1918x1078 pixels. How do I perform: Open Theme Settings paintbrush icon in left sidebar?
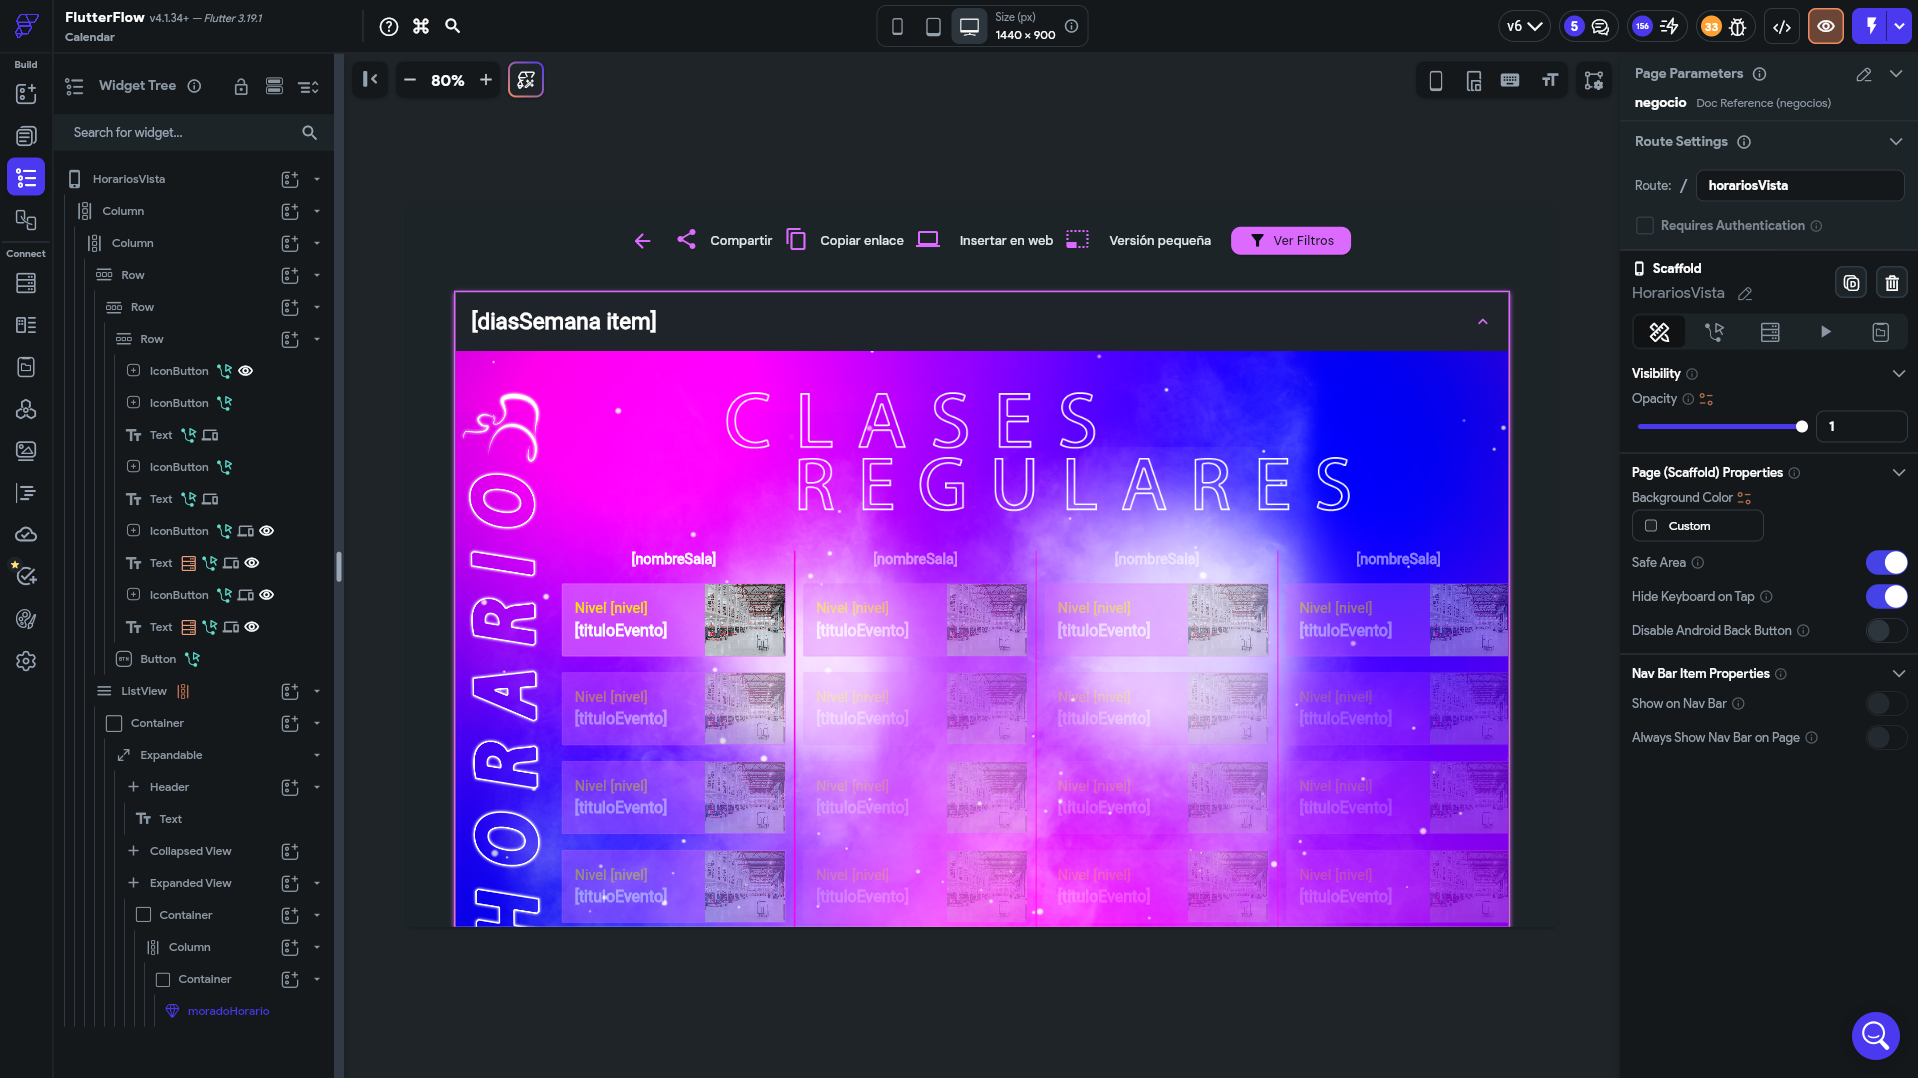click(26, 619)
